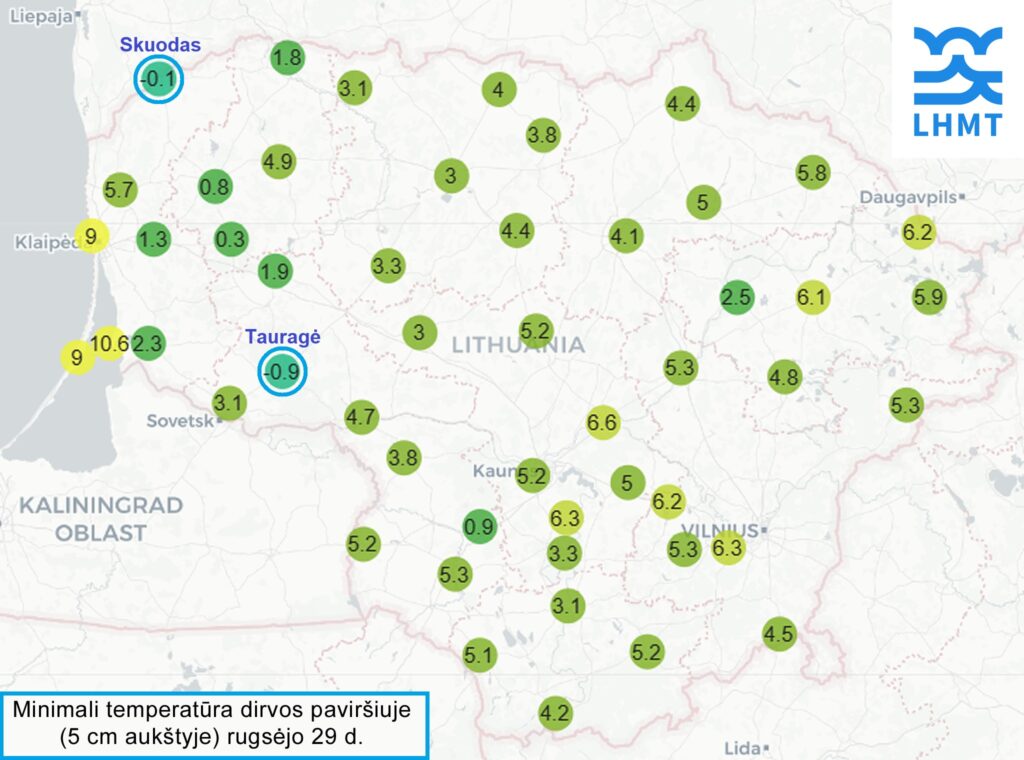Viewport: 1024px width, 760px height.
Task: Select the 4.5 temperature marker
Action: (779, 634)
